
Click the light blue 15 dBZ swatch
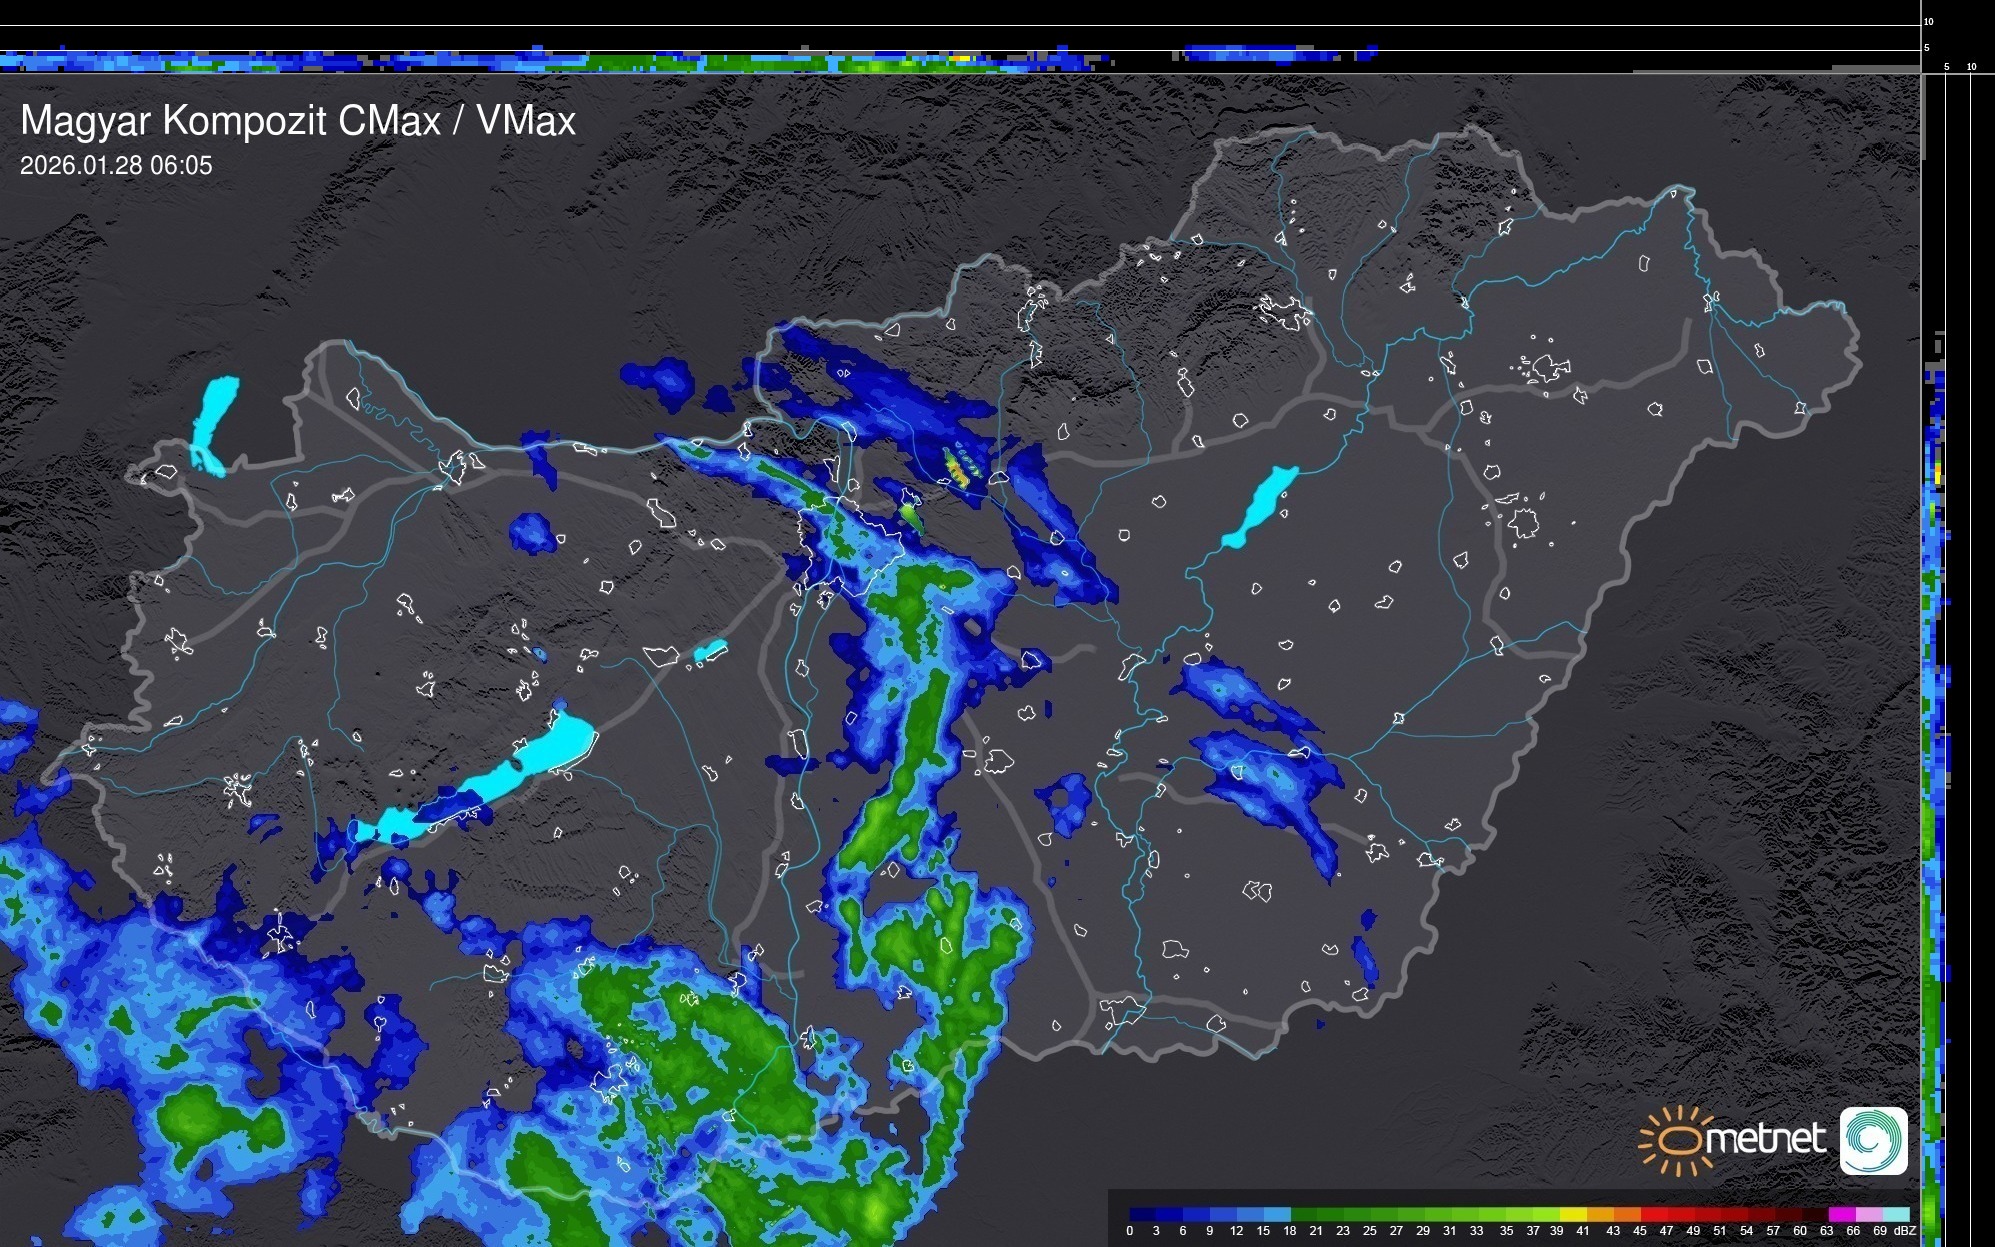(x=1278, y=1214)
